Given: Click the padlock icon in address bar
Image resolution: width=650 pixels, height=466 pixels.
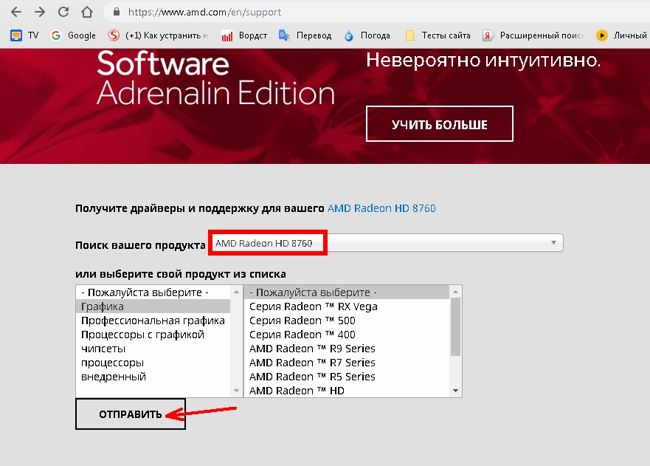Looking at the screenshot, I should coord(117,12).
